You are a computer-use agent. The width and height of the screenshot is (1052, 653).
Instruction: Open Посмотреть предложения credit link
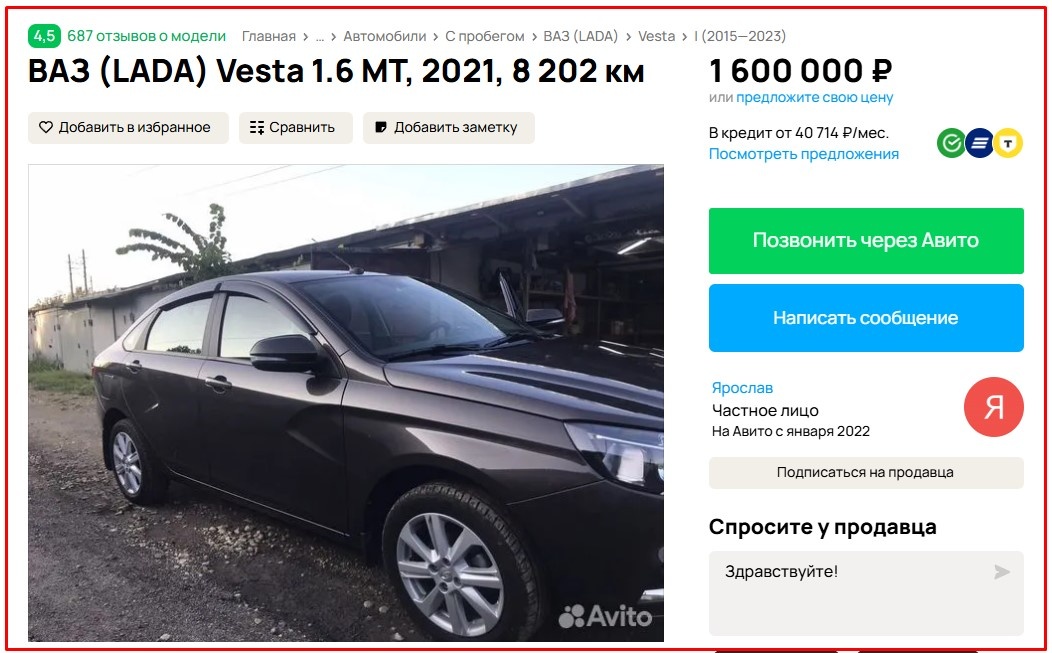tap(804, 154)
